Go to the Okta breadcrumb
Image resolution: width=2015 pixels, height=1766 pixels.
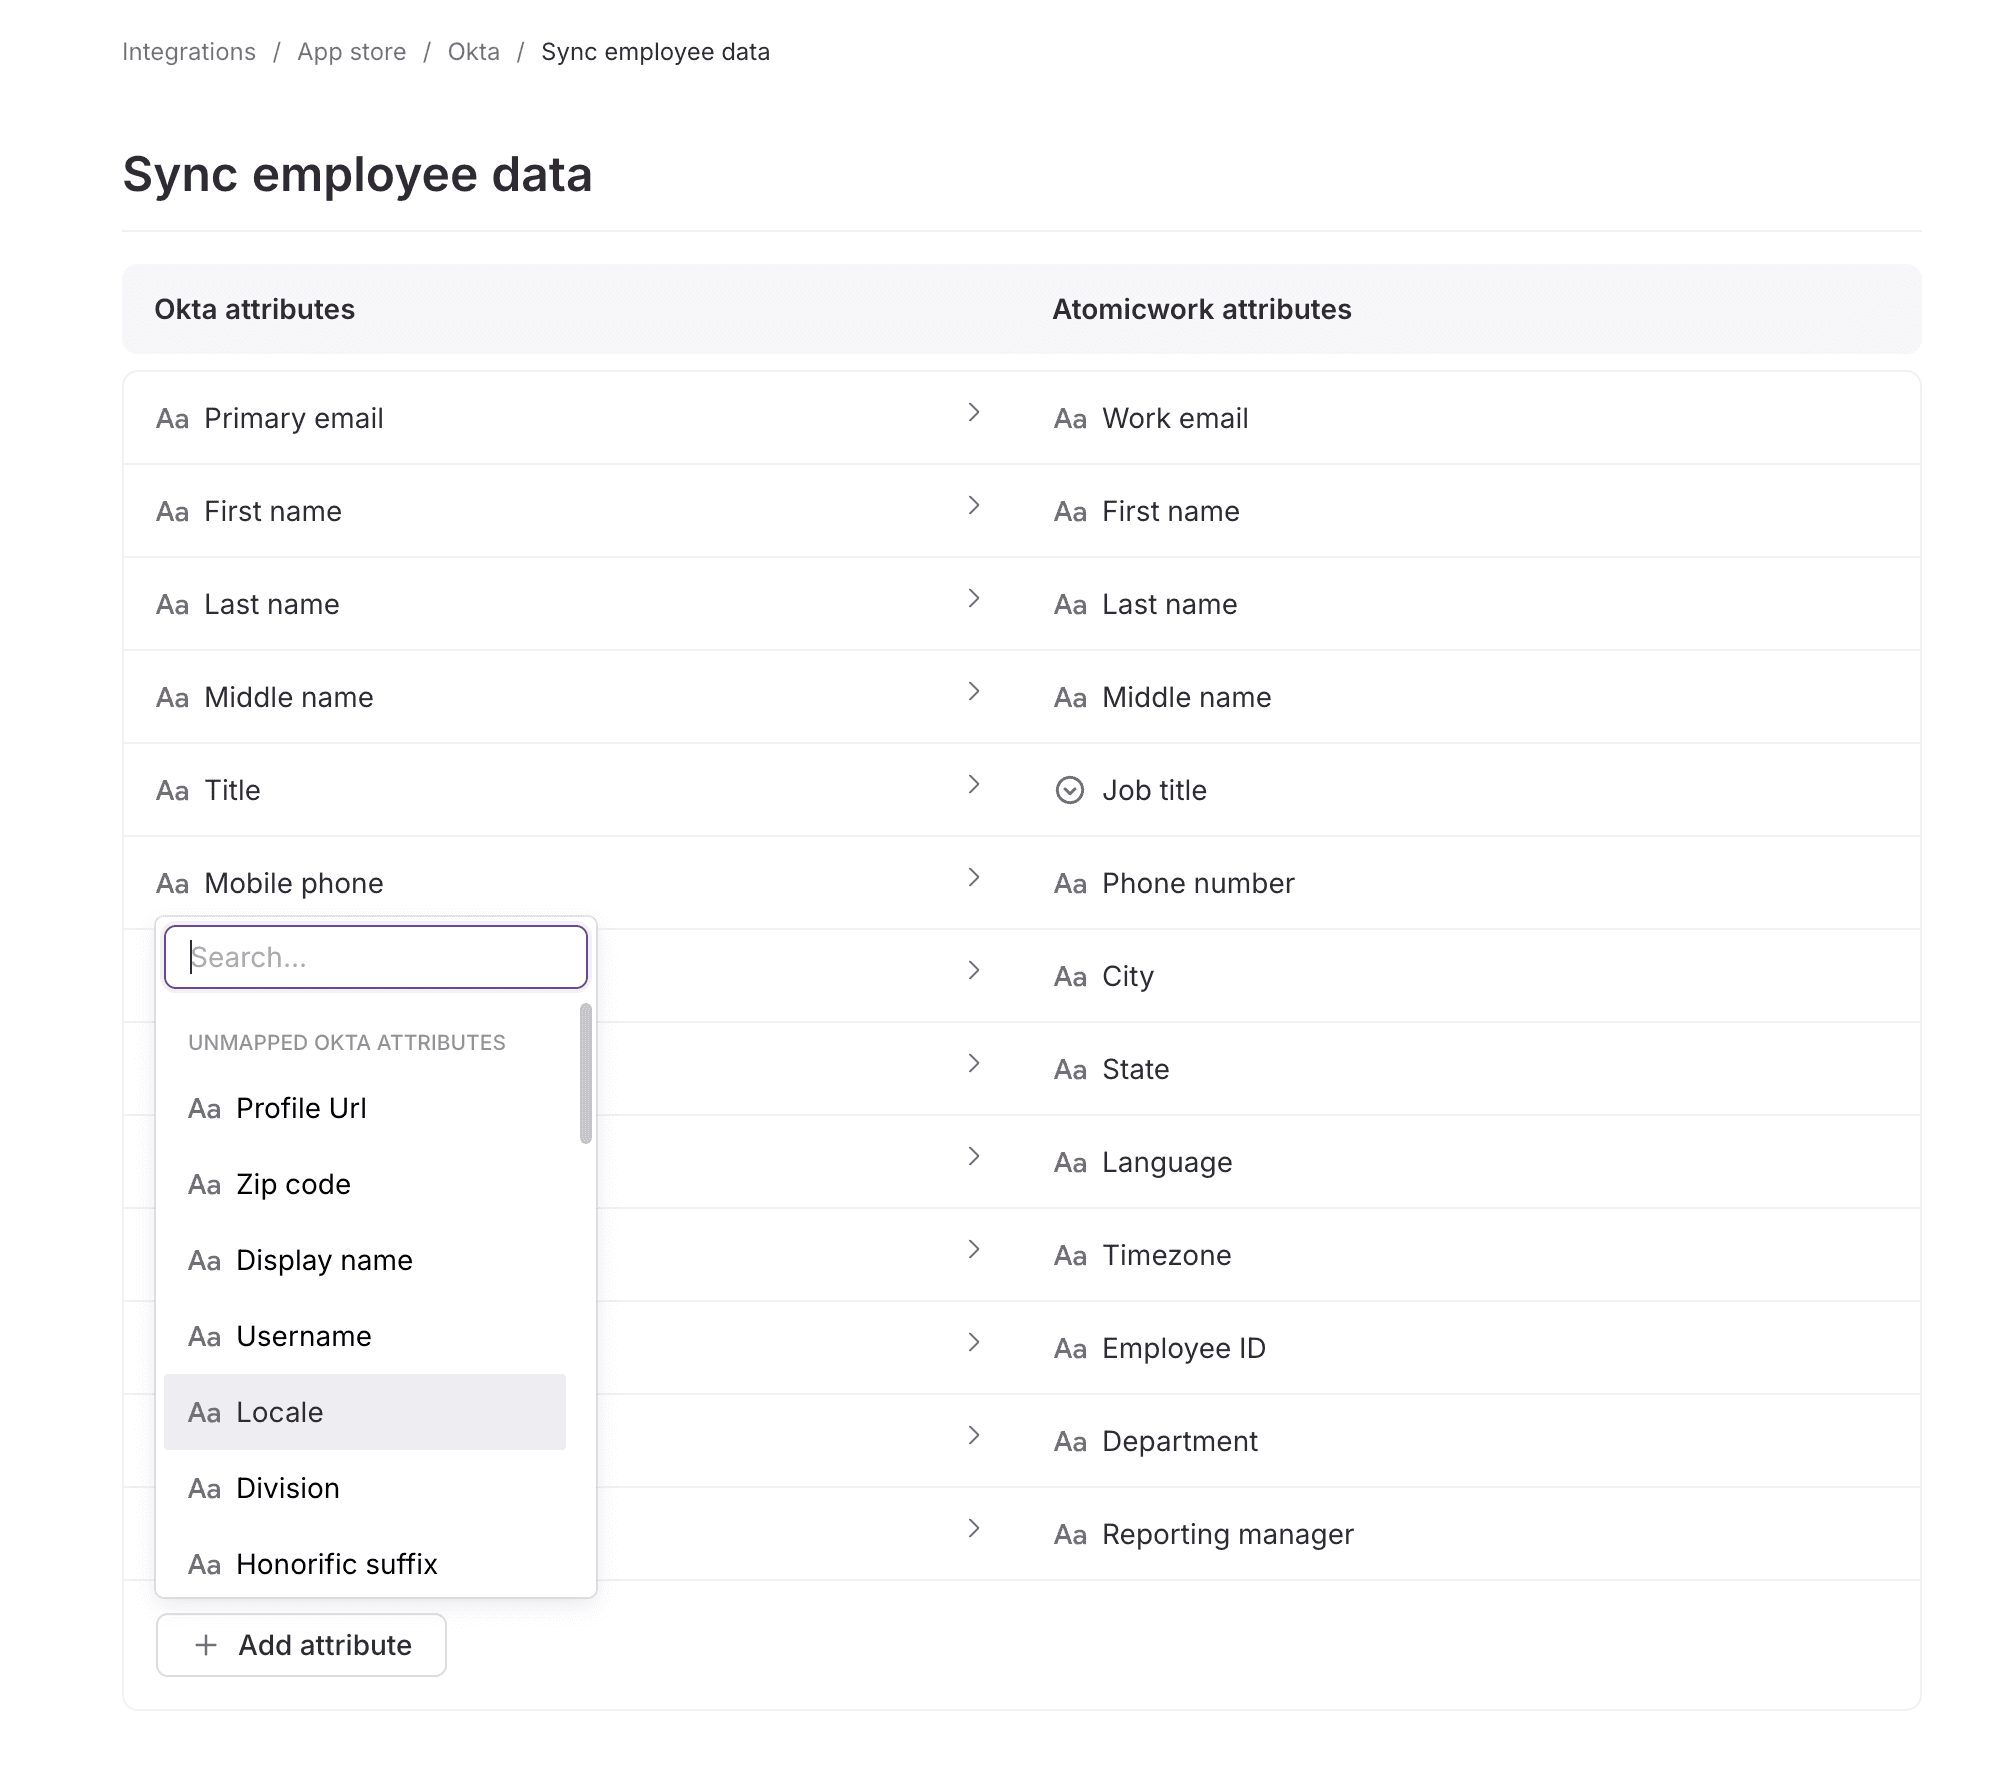474,52
